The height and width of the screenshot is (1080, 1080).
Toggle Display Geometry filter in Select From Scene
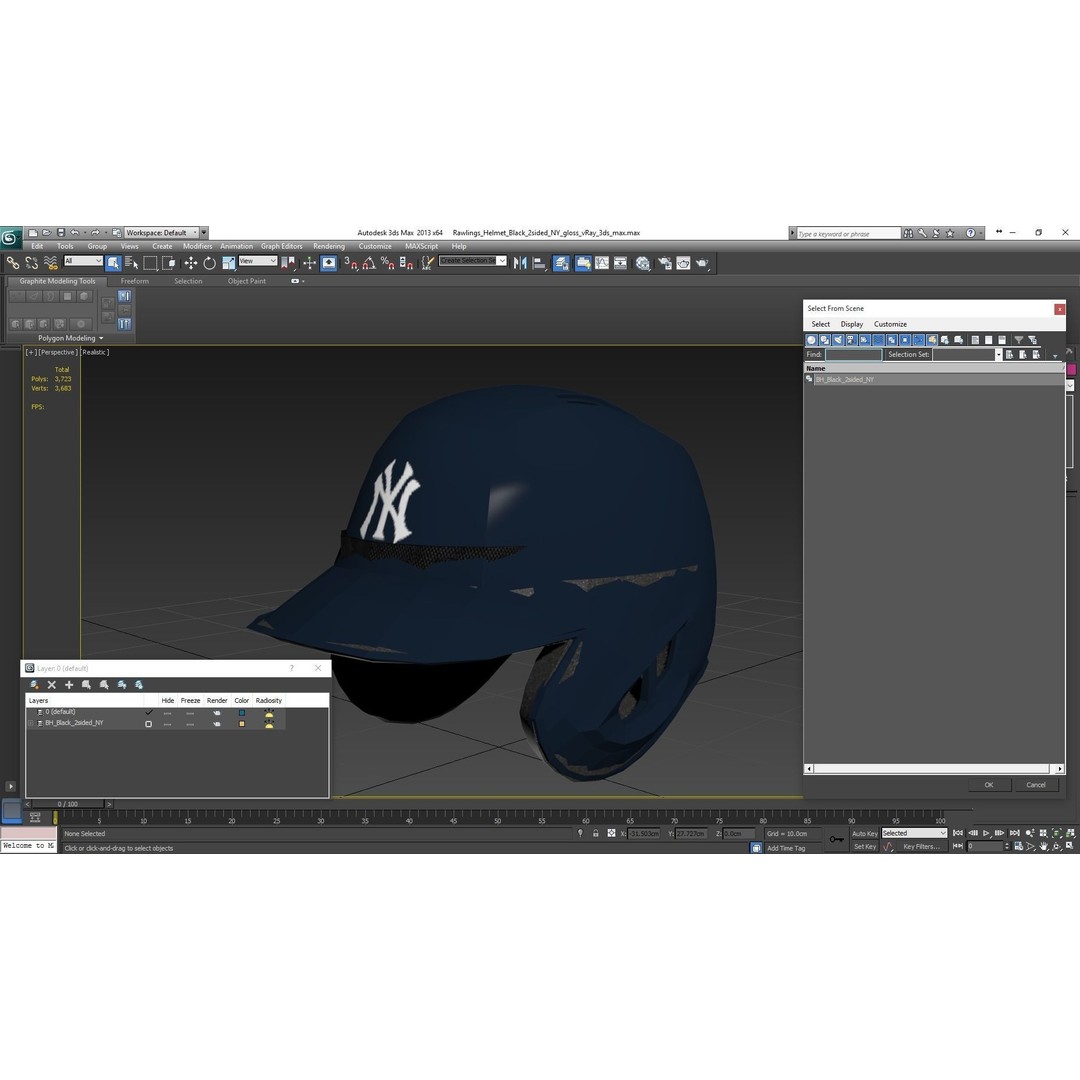point(811,340)
